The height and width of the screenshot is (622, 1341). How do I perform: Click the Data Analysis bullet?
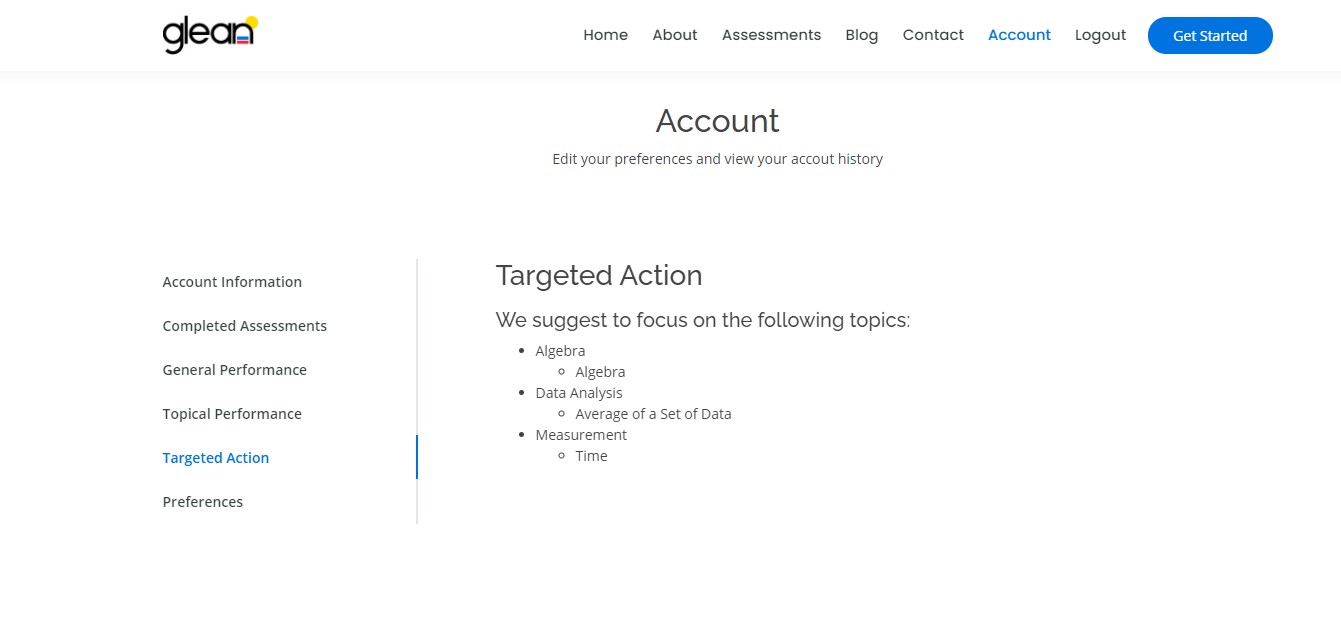[x=579, y=393]
